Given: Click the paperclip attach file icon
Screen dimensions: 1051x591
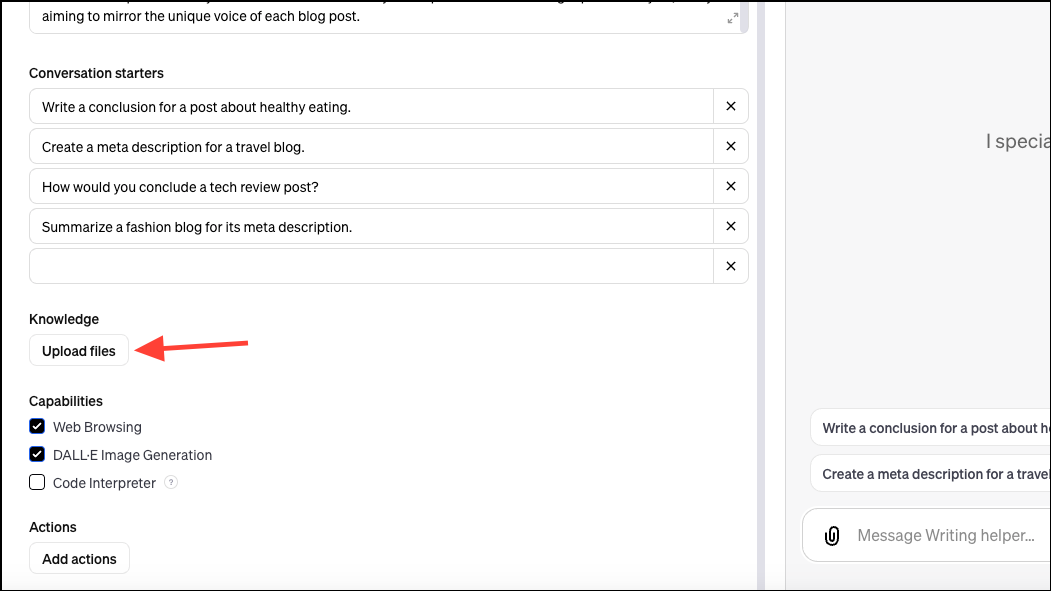Looking at the screenshot, I should click(x=831, y=536).
